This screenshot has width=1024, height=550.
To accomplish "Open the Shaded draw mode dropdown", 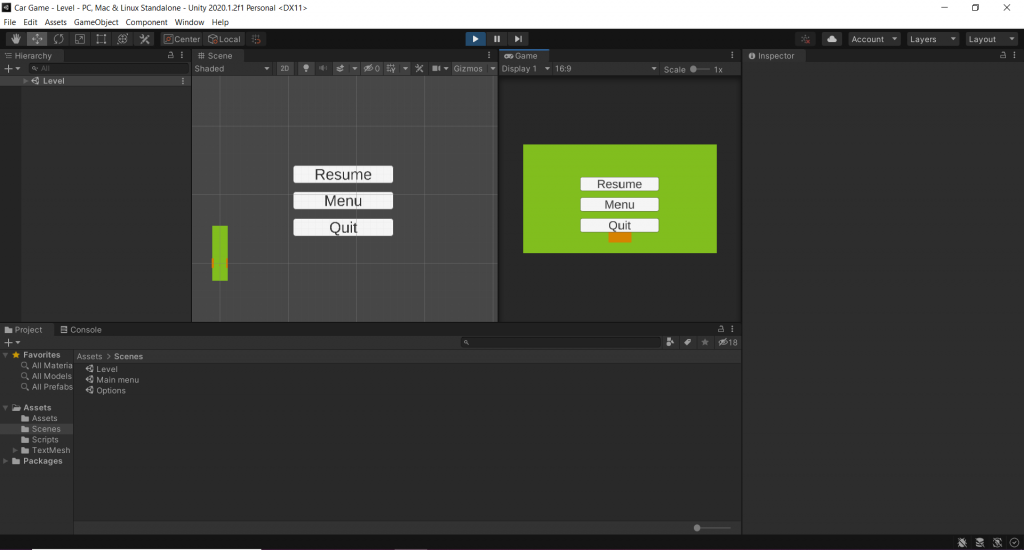I will point(232,69).
